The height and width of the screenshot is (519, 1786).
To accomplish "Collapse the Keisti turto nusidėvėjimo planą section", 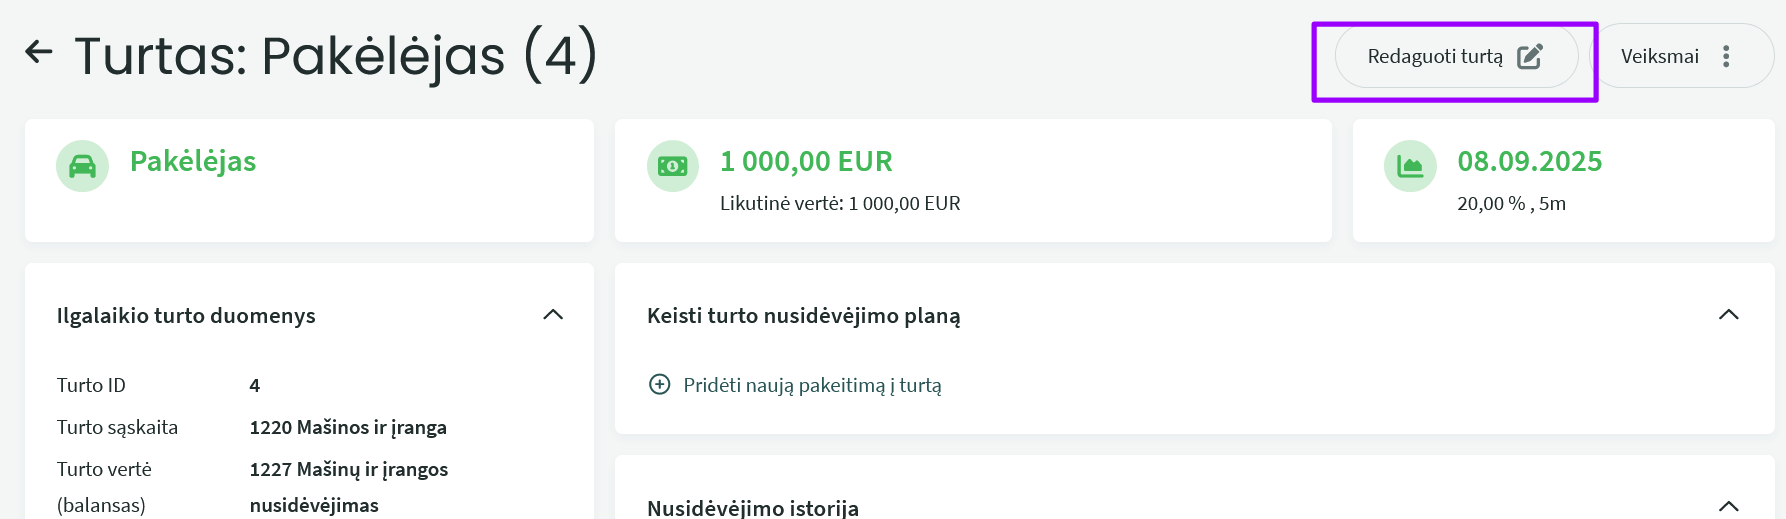I will tap(1728, 315).
